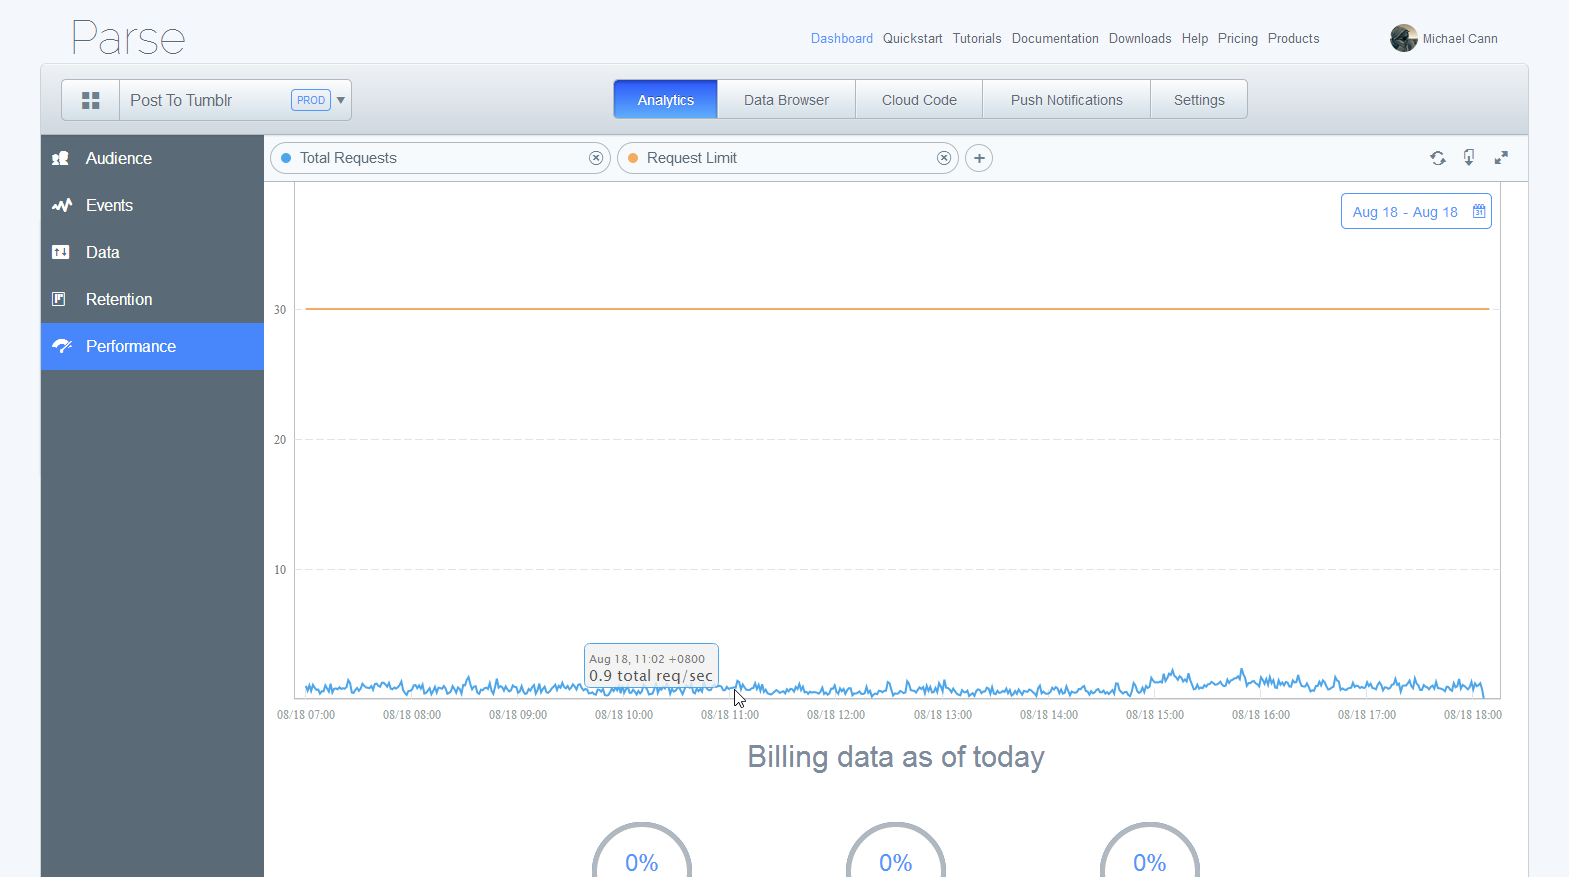The height and width of the screenshot is (877, 1569).
Task: Click the orange Request Limit color dot
Action: (633, 158)
